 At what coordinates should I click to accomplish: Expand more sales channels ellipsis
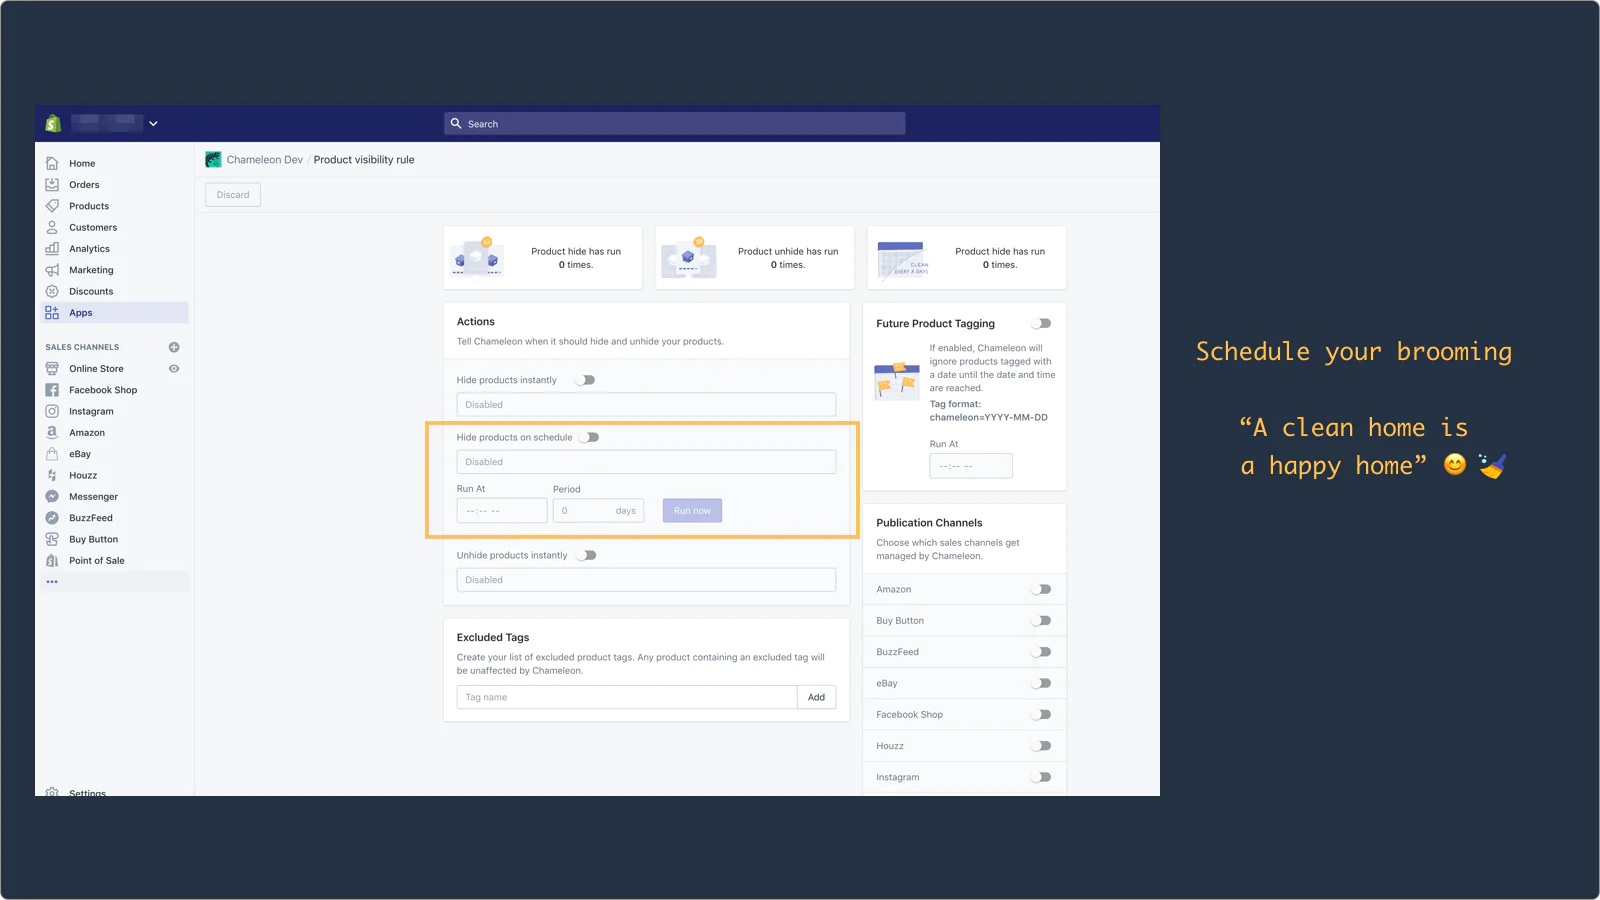(x=52, y=582)
